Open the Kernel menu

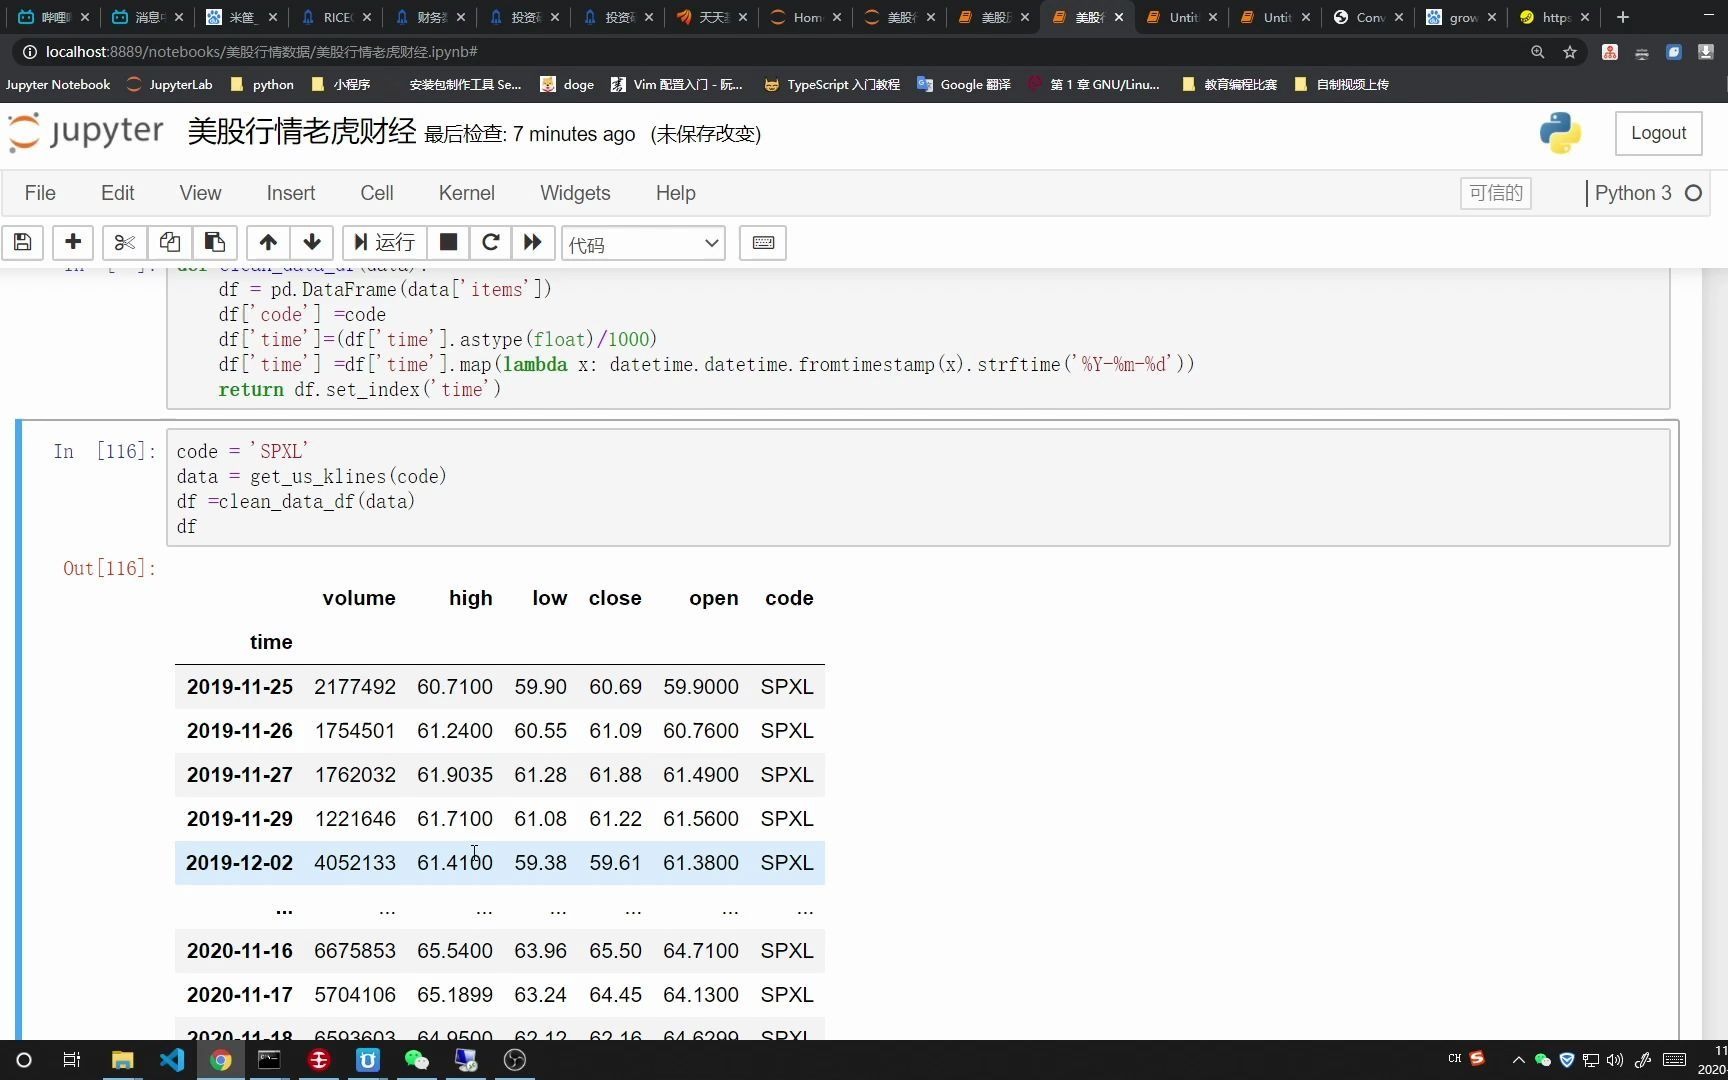(x=465, y=193)
